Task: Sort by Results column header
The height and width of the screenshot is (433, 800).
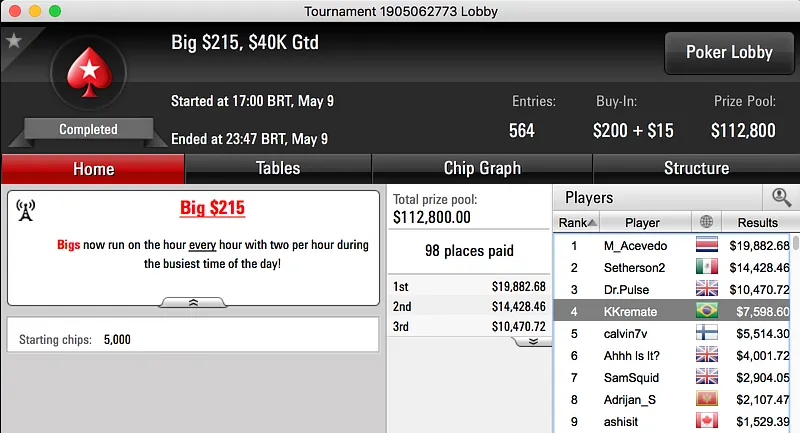Action: 757,222
